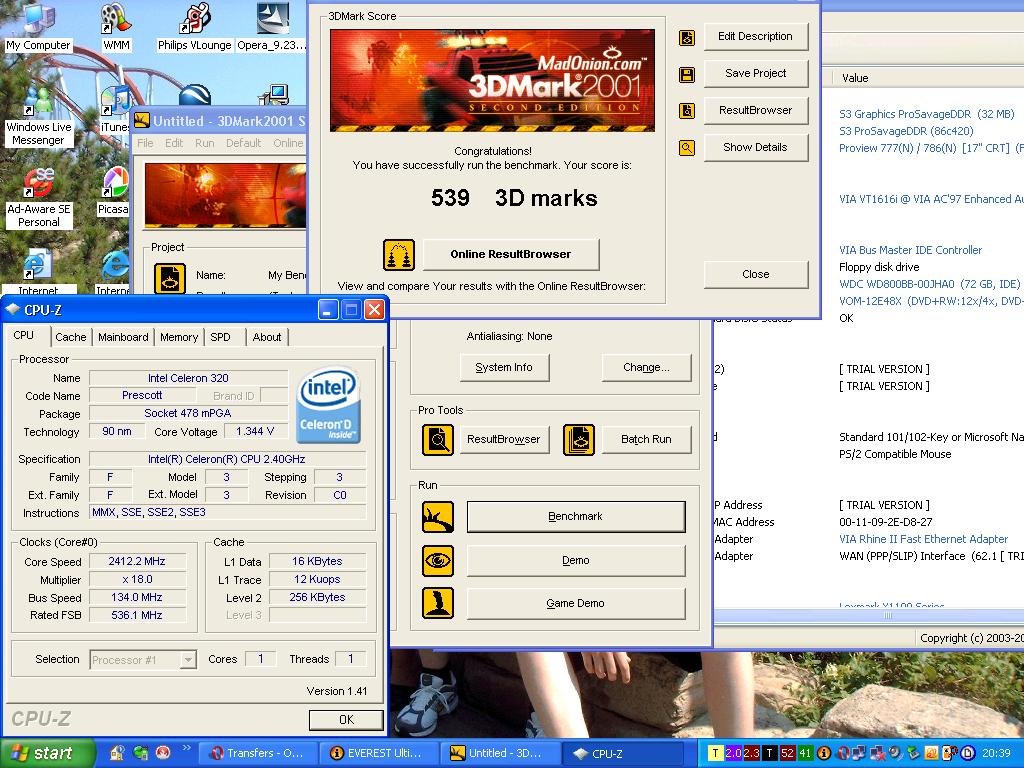The height and width of the screenshot is (768, 1024).
Task: Open iTunes desktop shortcut
Action: tap(115, 110)
